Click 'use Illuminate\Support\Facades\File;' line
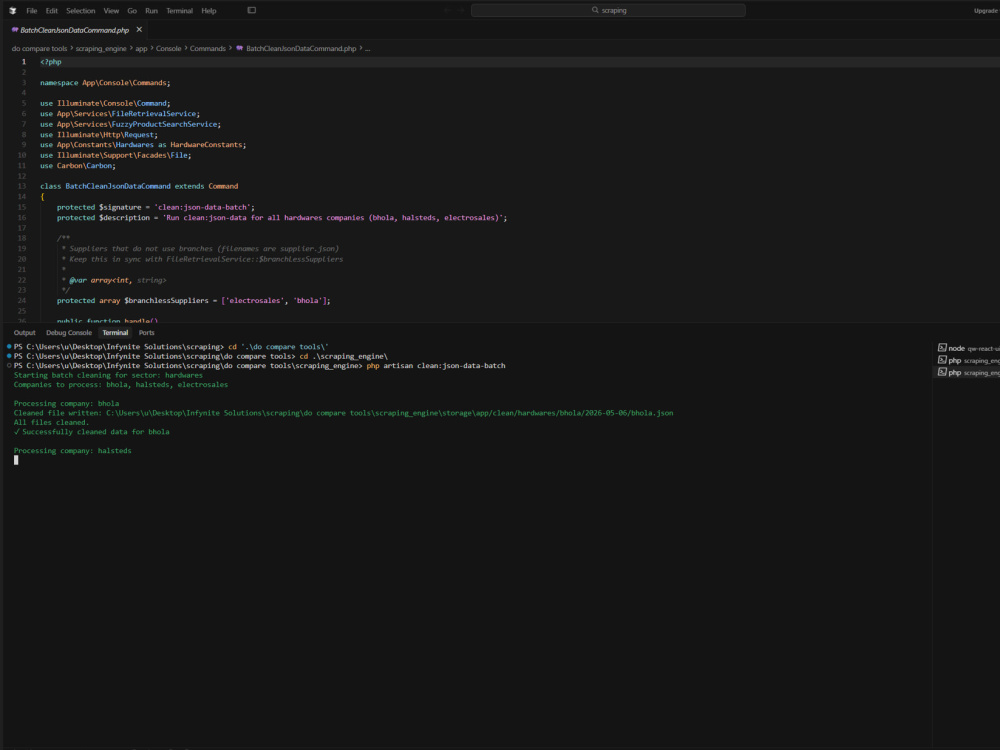This screenshot has width=1000, height=750. click(115, 155)
